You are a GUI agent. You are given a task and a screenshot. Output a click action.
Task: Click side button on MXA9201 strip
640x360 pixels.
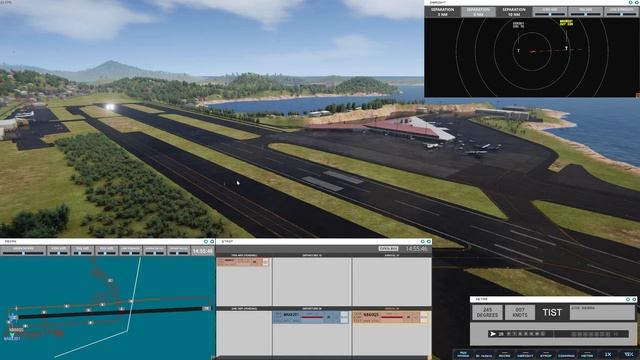[345, 318]
